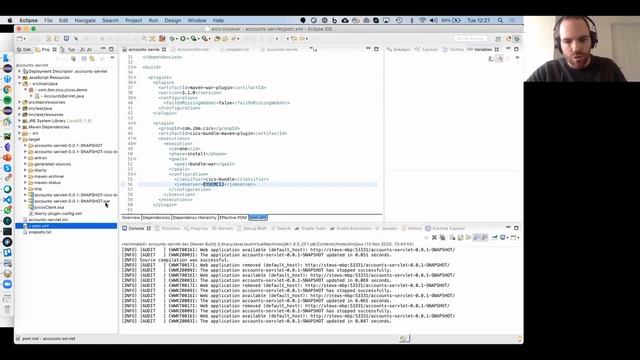Click the External Tools run icon

coord(204,39)
